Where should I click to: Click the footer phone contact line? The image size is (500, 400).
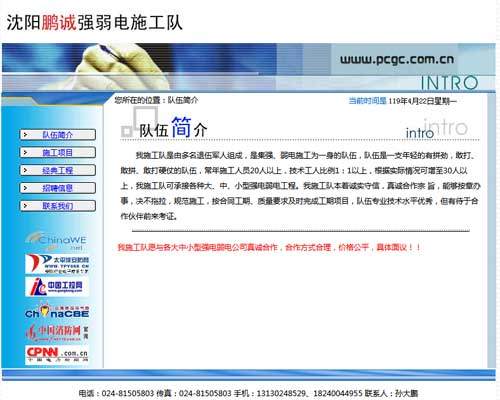tap(248, 393)
